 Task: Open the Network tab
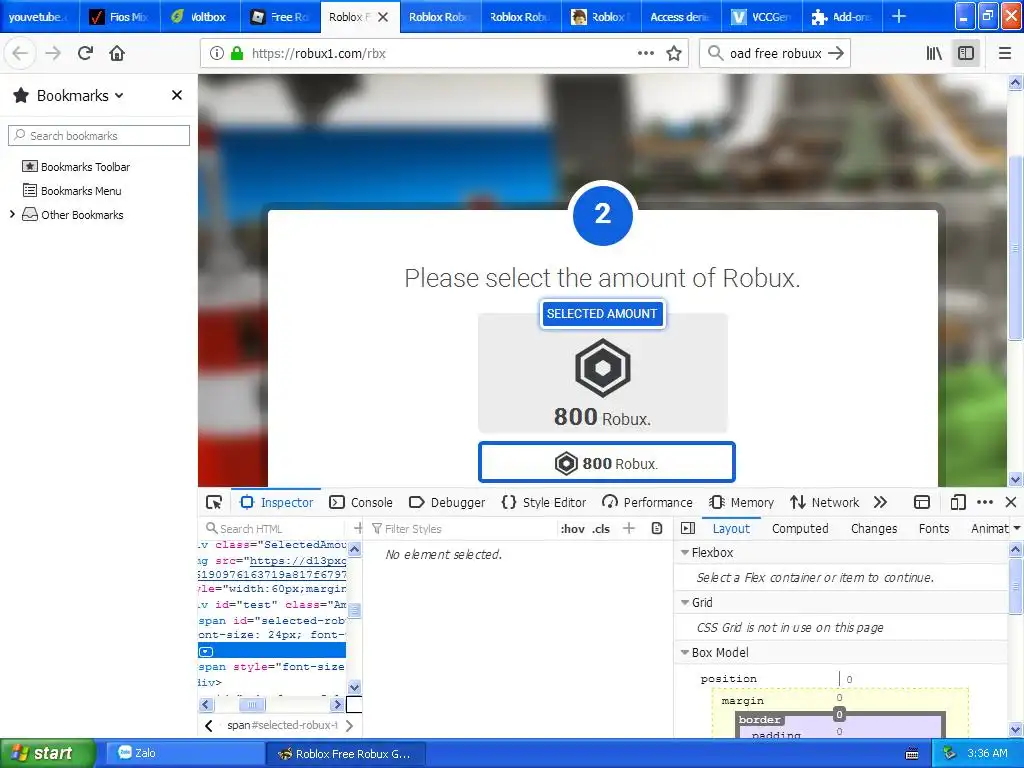(x=824, y=502)
